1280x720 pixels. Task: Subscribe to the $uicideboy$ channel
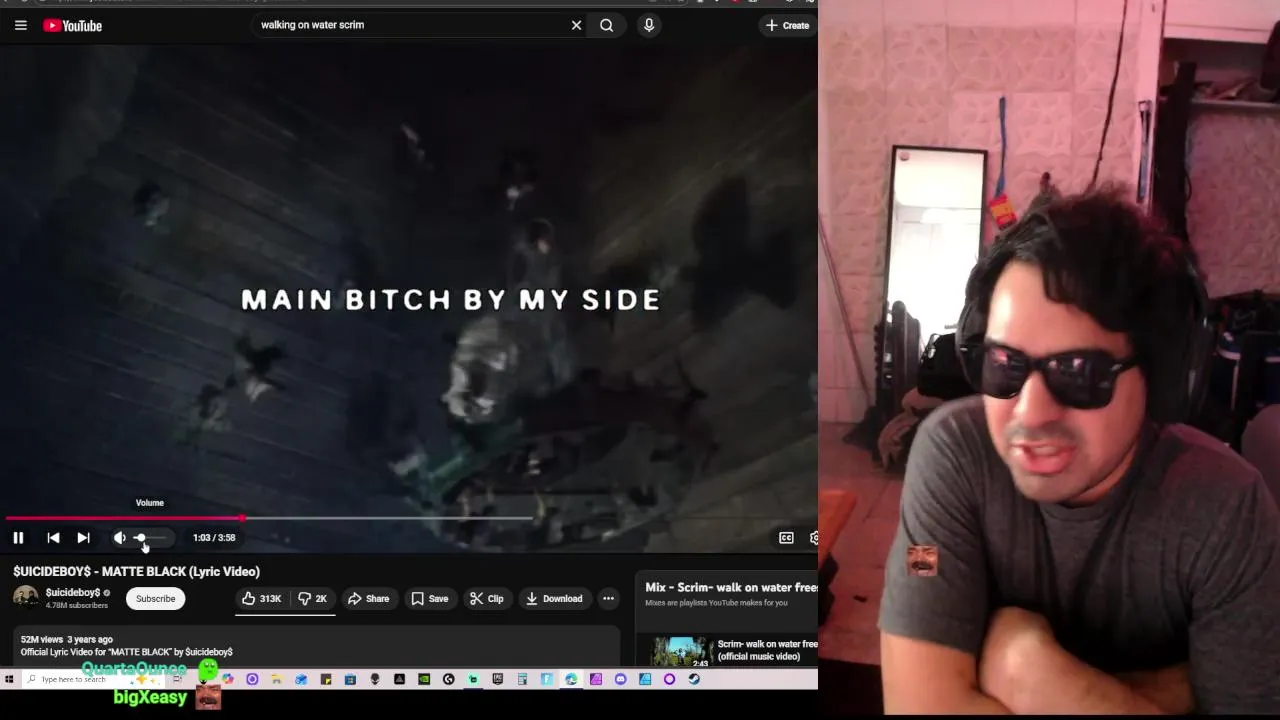155,598
